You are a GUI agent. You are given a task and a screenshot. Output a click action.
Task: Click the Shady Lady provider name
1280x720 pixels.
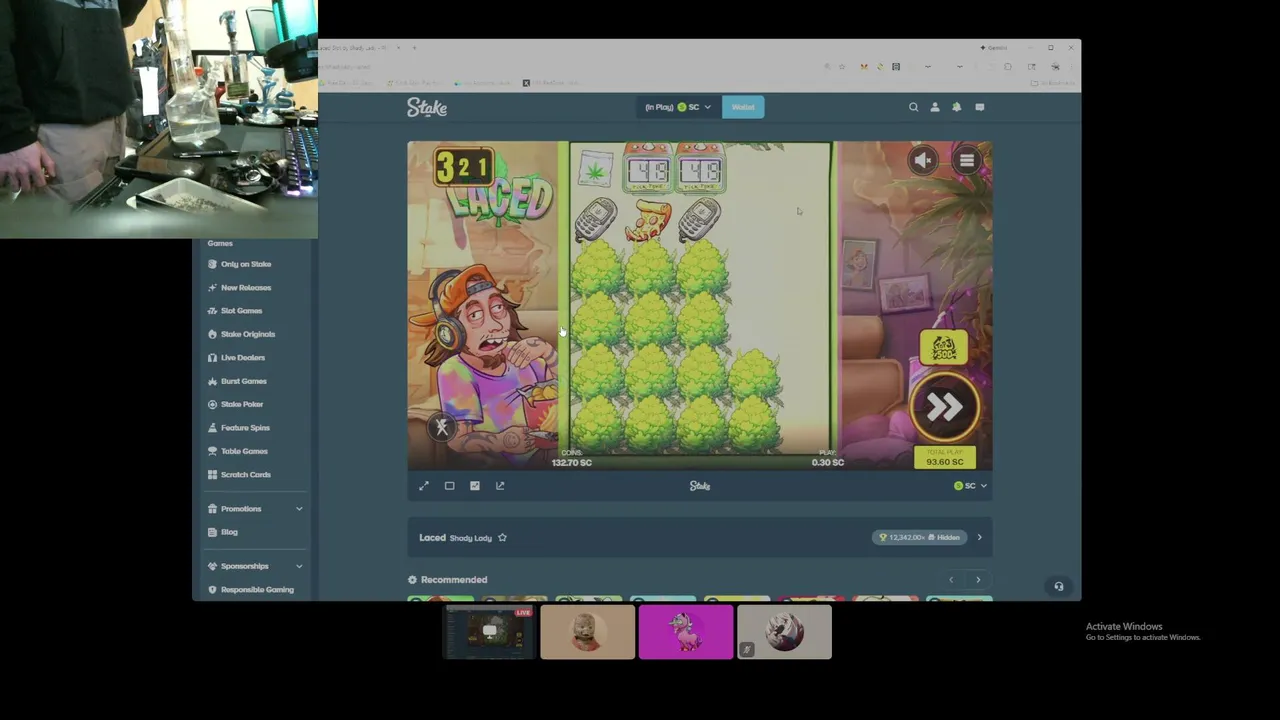point(470,538)
